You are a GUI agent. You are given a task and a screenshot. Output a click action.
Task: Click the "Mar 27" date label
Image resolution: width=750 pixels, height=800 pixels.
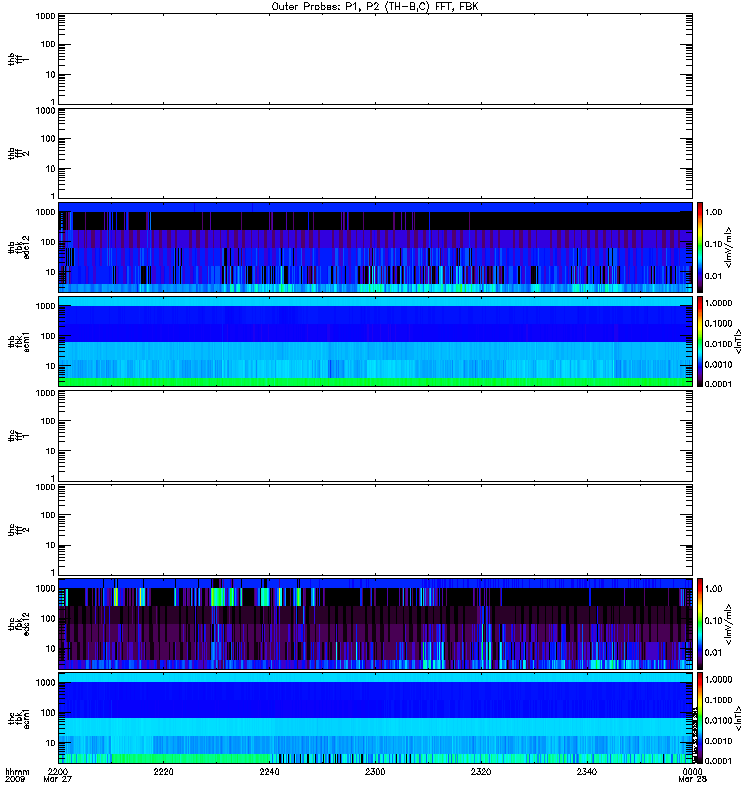58,780
